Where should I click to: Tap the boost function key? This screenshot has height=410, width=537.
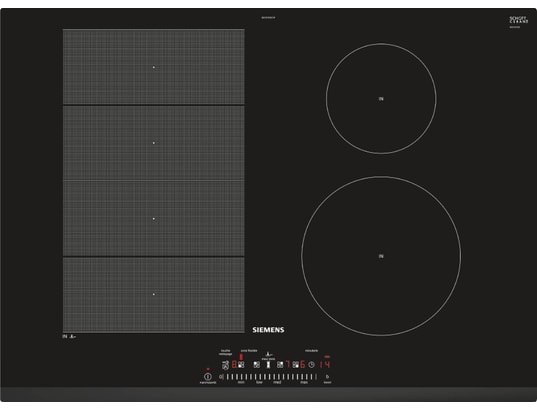[327, 377]
